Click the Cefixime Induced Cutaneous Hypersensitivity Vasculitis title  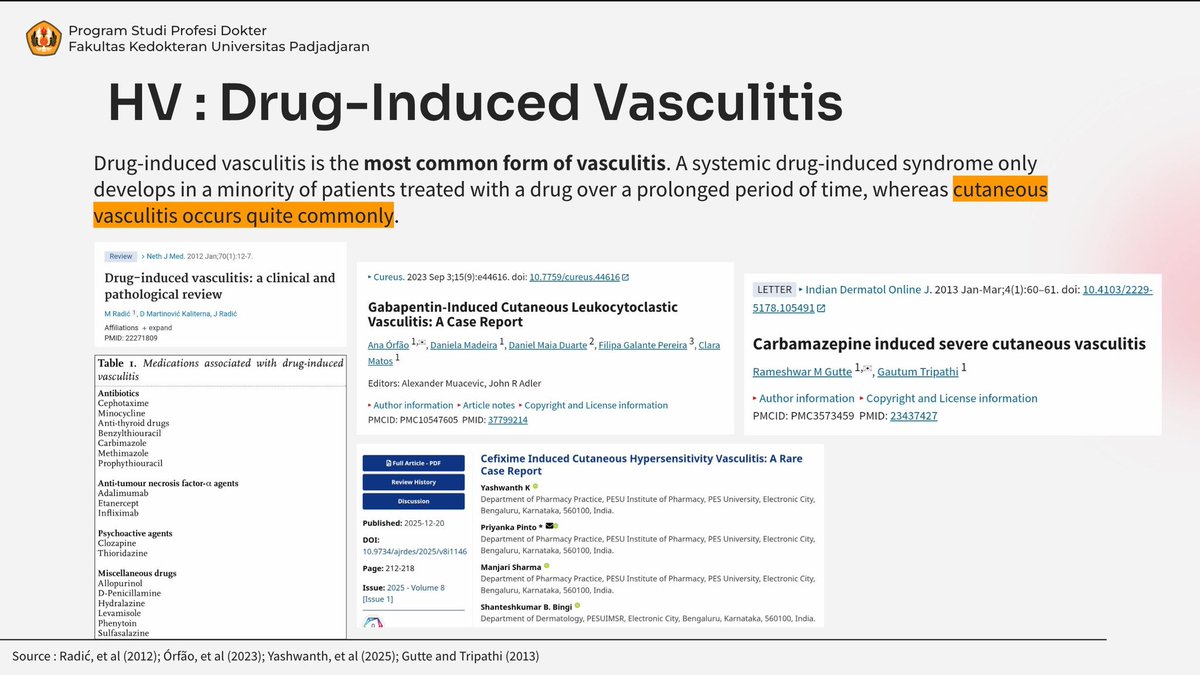point(641,464)
